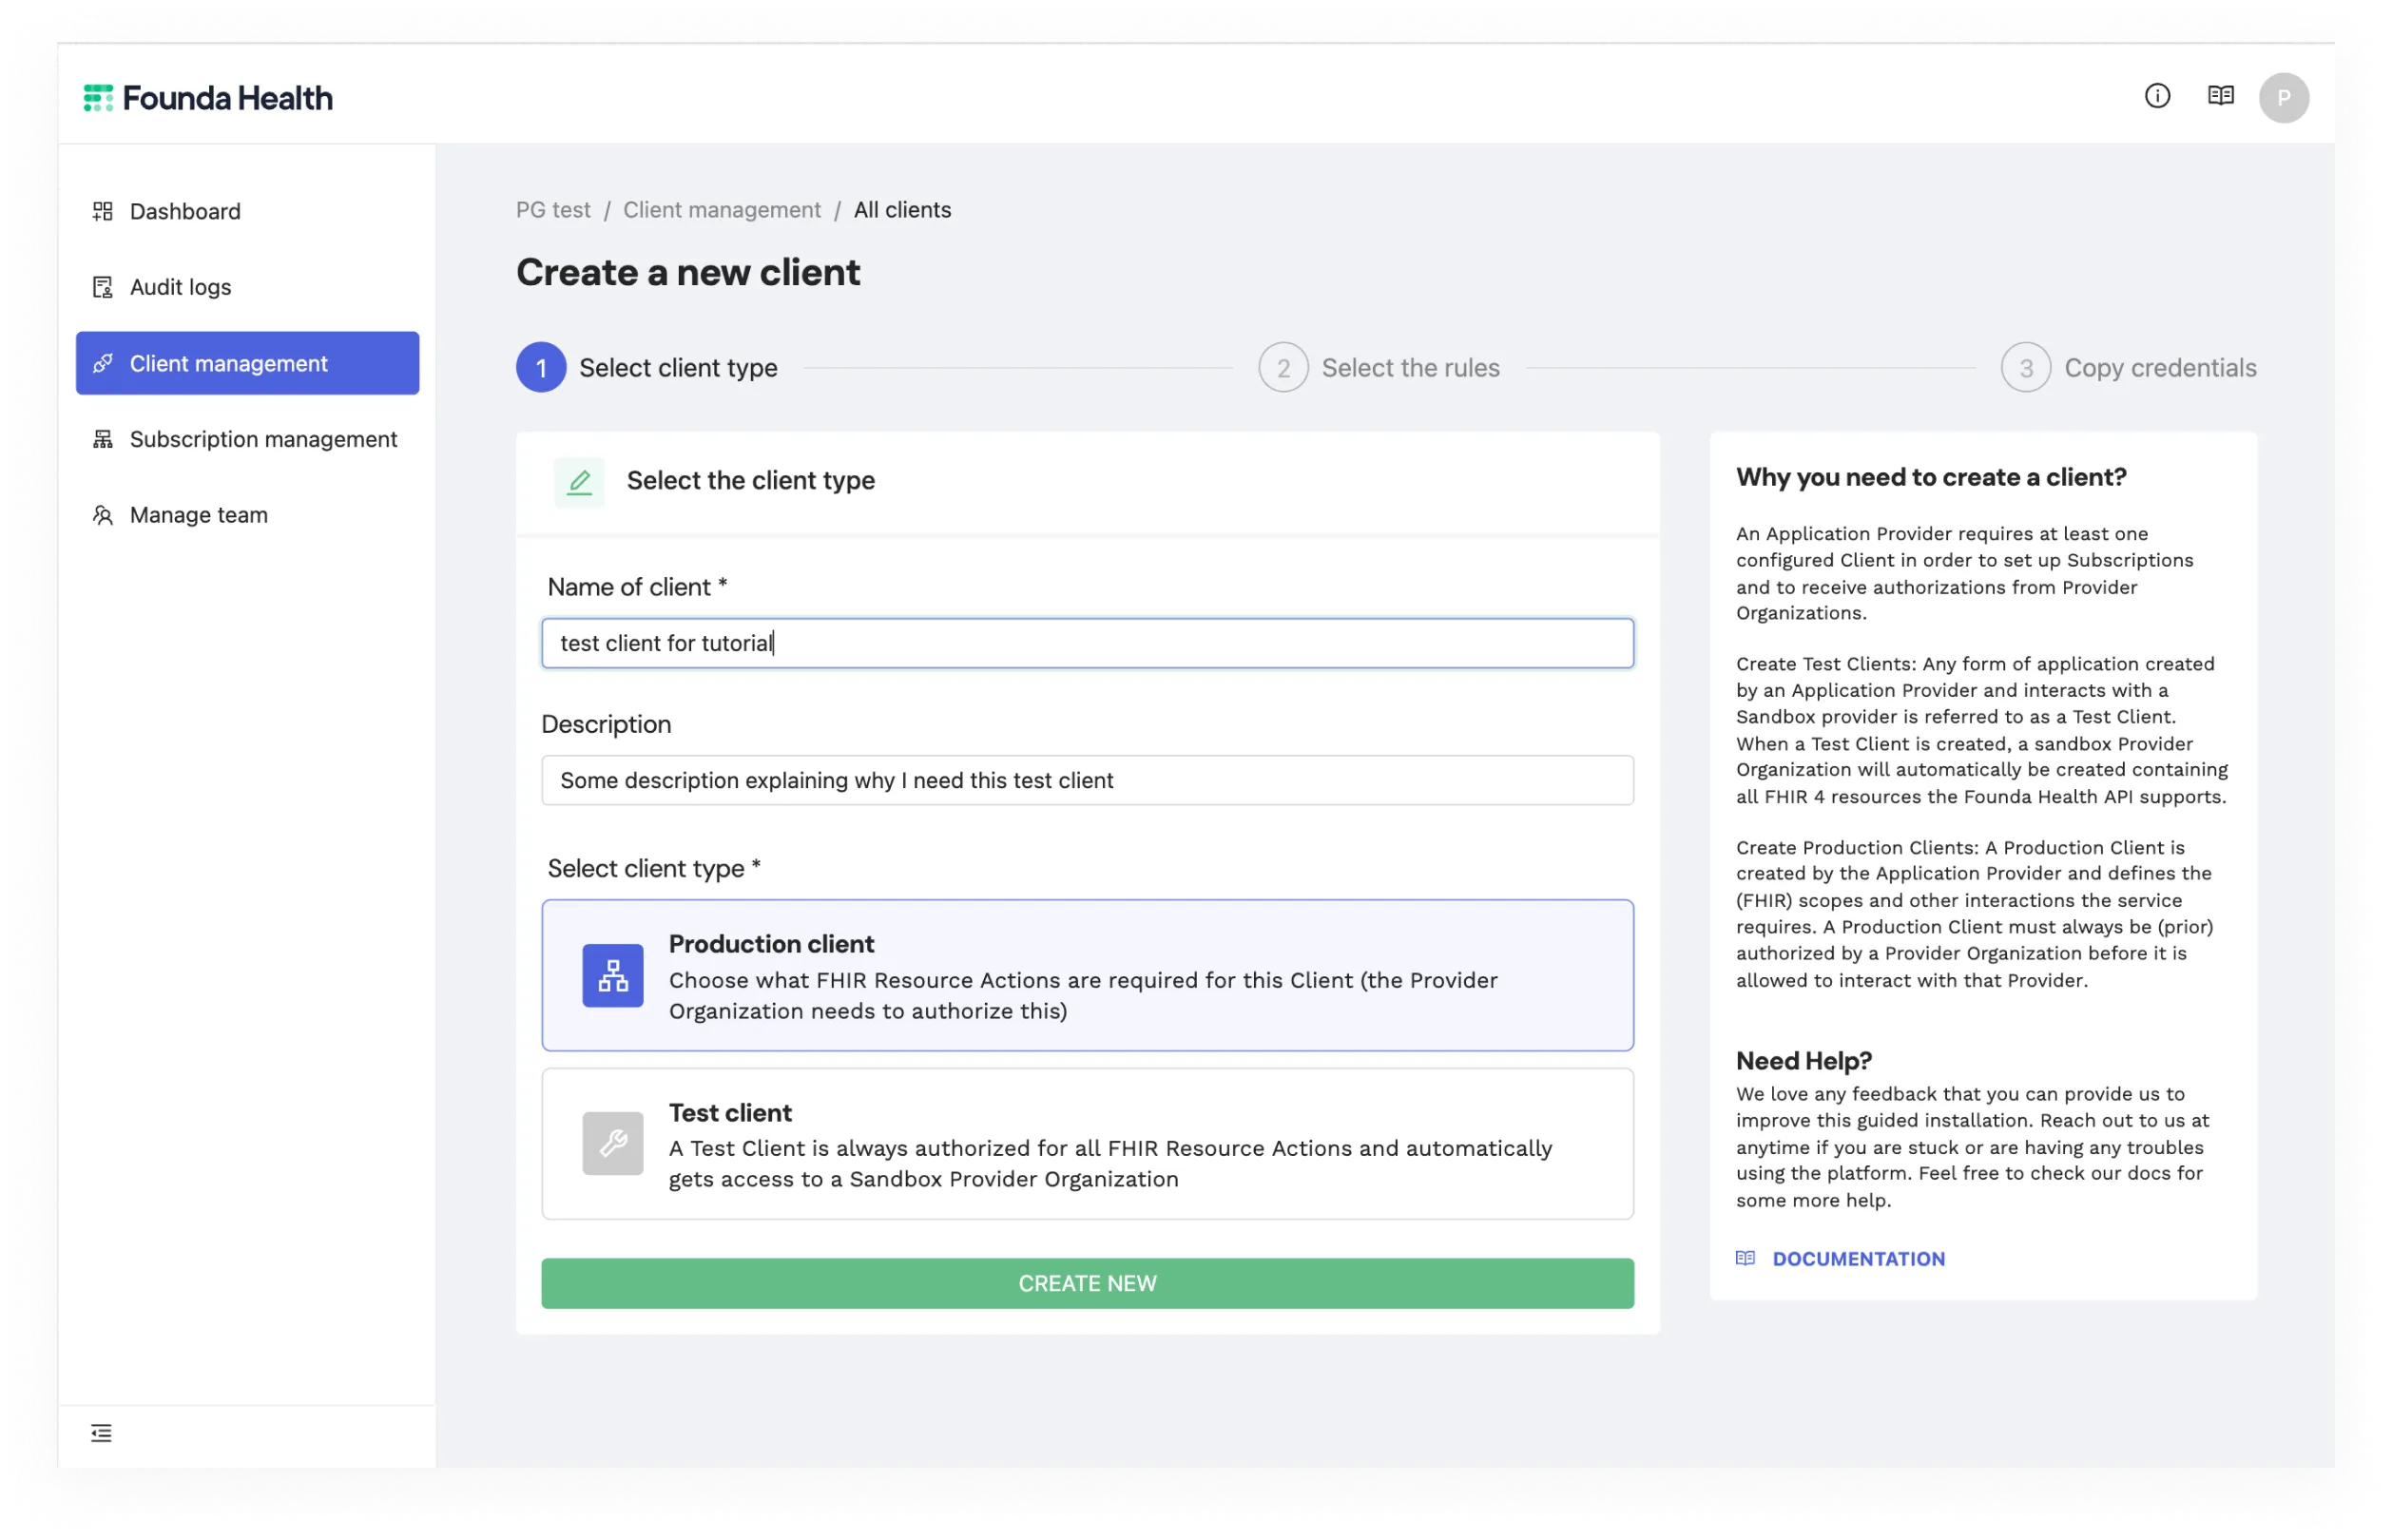
Task: Go to Dashboard in the sidebar
Action: pos(247,211)
